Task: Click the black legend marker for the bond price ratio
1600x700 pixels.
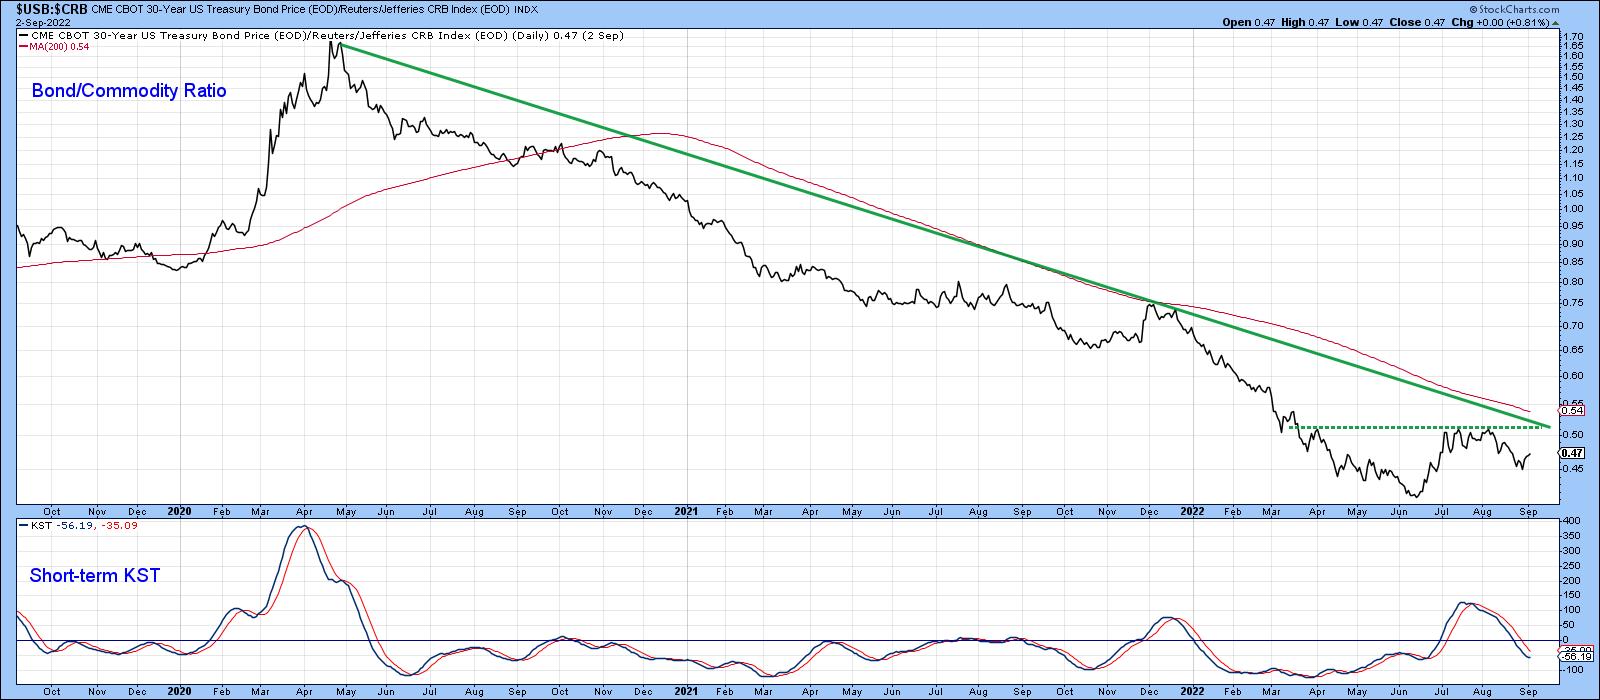Action: [x=23, y=36]
